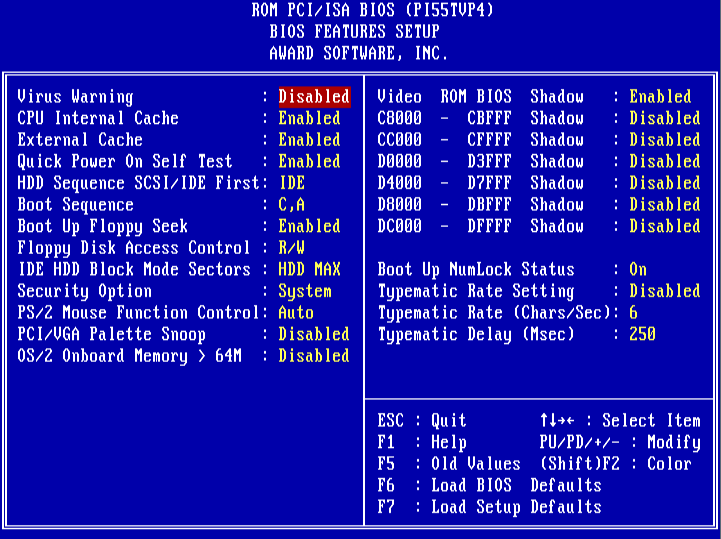
Task: Click the Typematic Delay (Msec) label
Action: (x=476, y=335)
